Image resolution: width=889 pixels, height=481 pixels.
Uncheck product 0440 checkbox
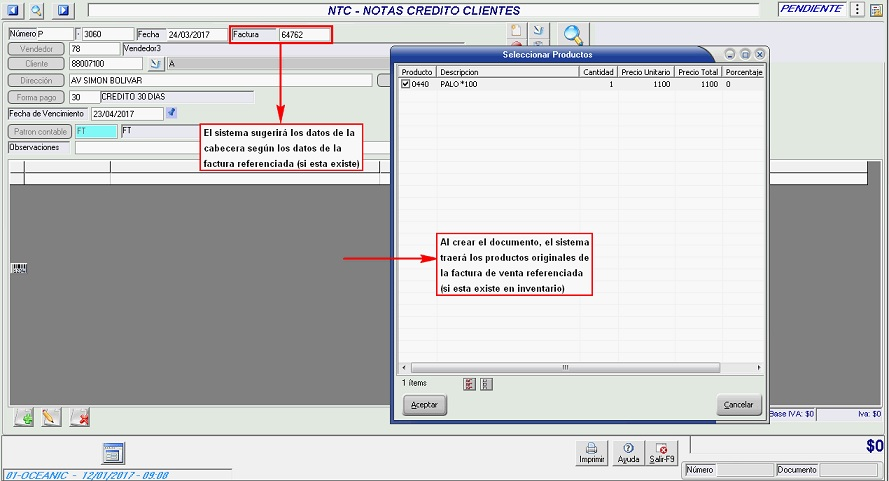click(x=405, y=85)
